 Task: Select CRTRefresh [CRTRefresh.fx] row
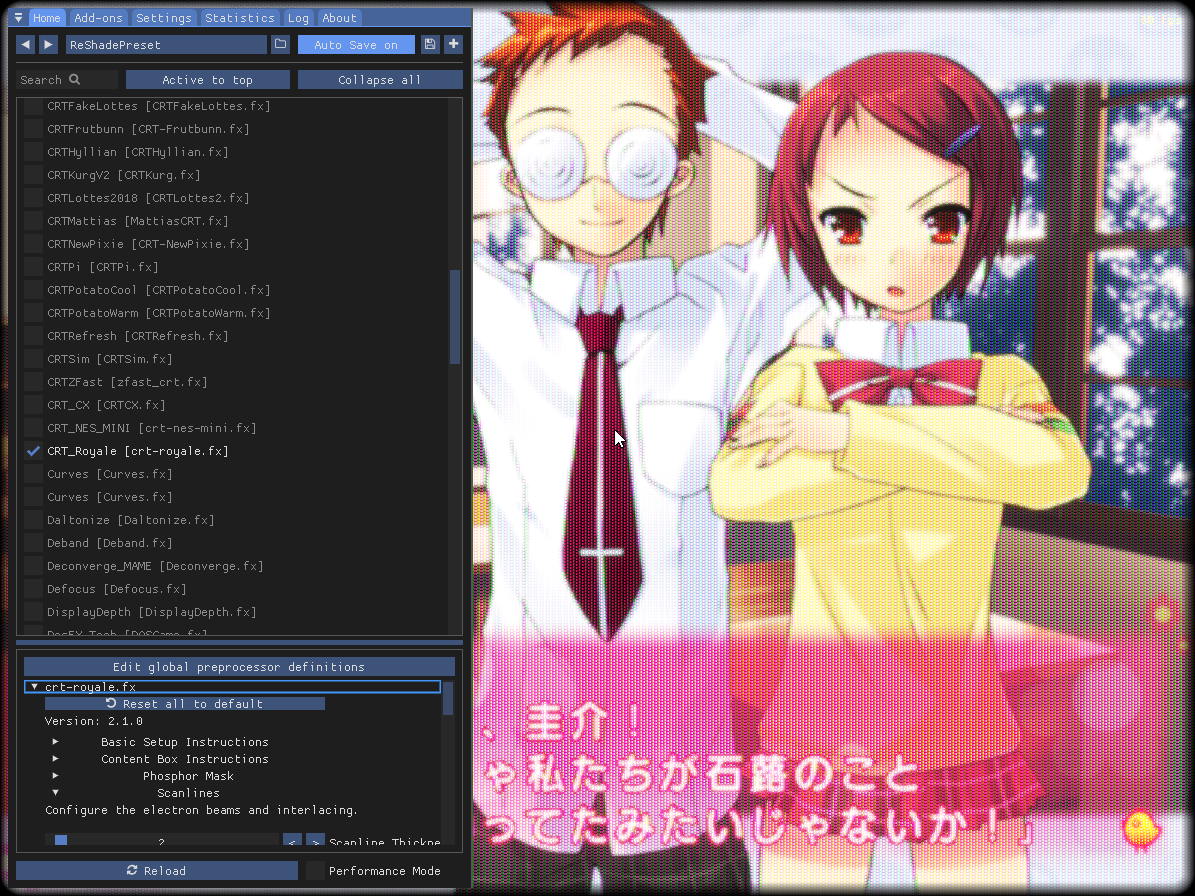click(137, 335)
